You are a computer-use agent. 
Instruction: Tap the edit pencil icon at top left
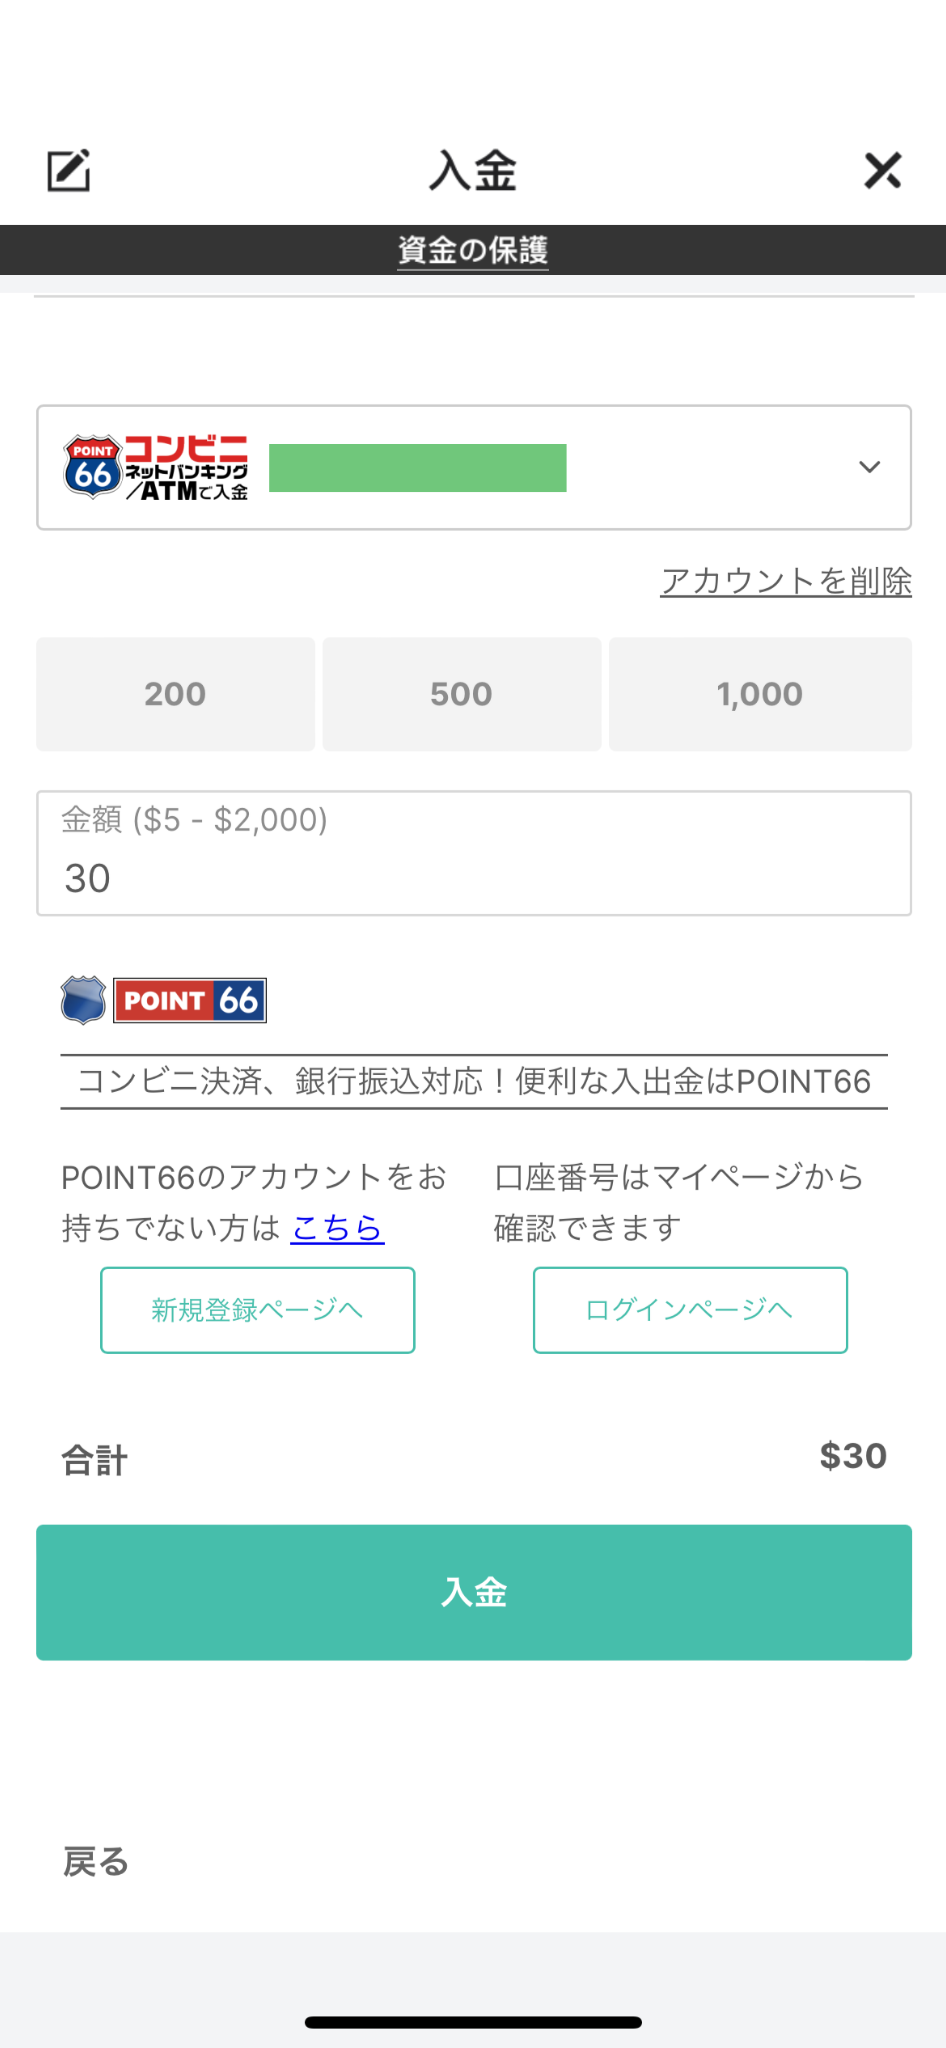(x=69, y=170)
